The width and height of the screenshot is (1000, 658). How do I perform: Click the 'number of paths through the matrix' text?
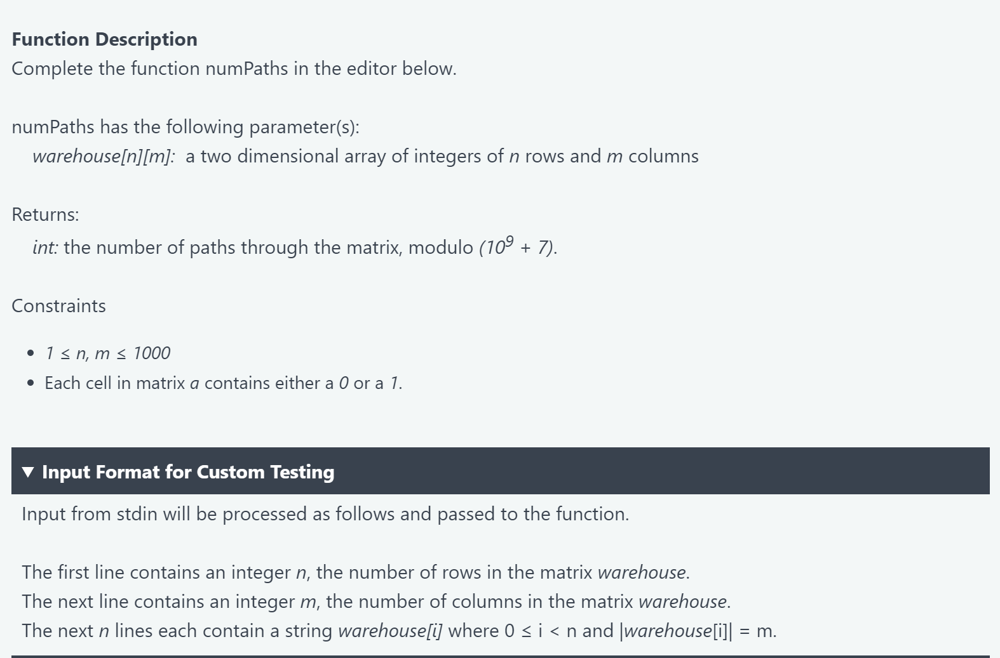(x=233, y=247)
